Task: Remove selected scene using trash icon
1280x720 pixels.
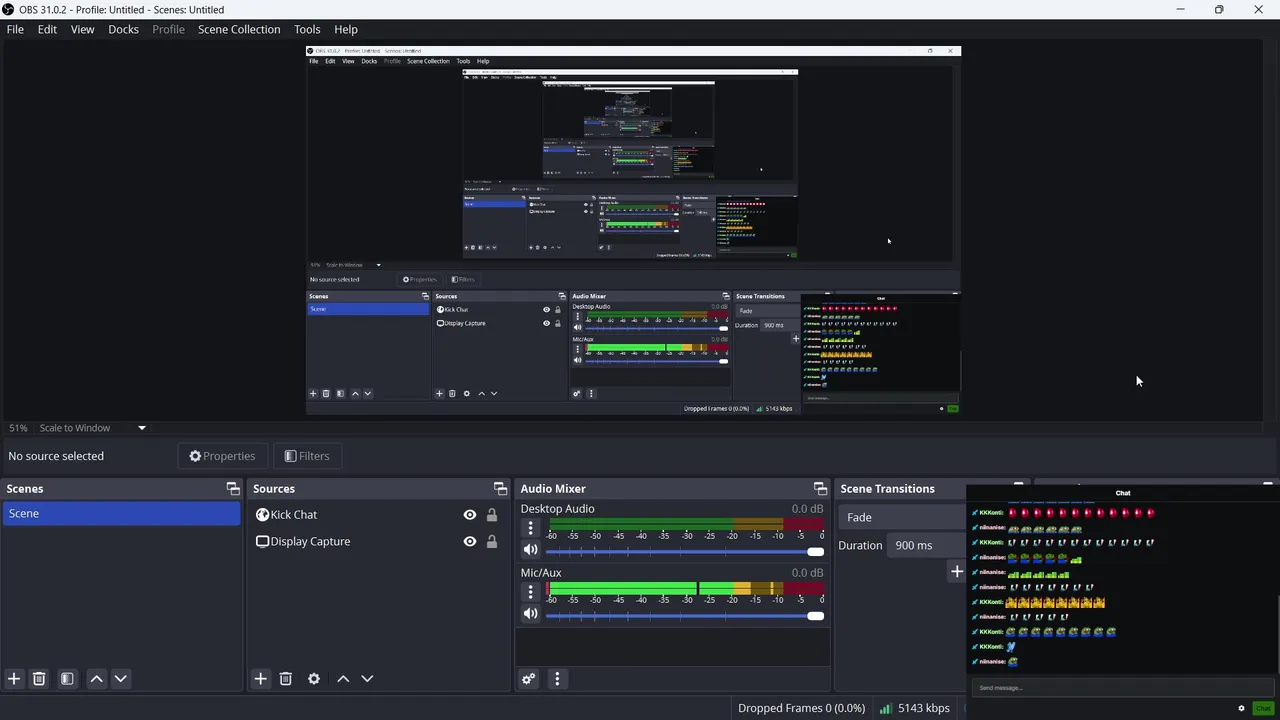Action: click(39, 678)
